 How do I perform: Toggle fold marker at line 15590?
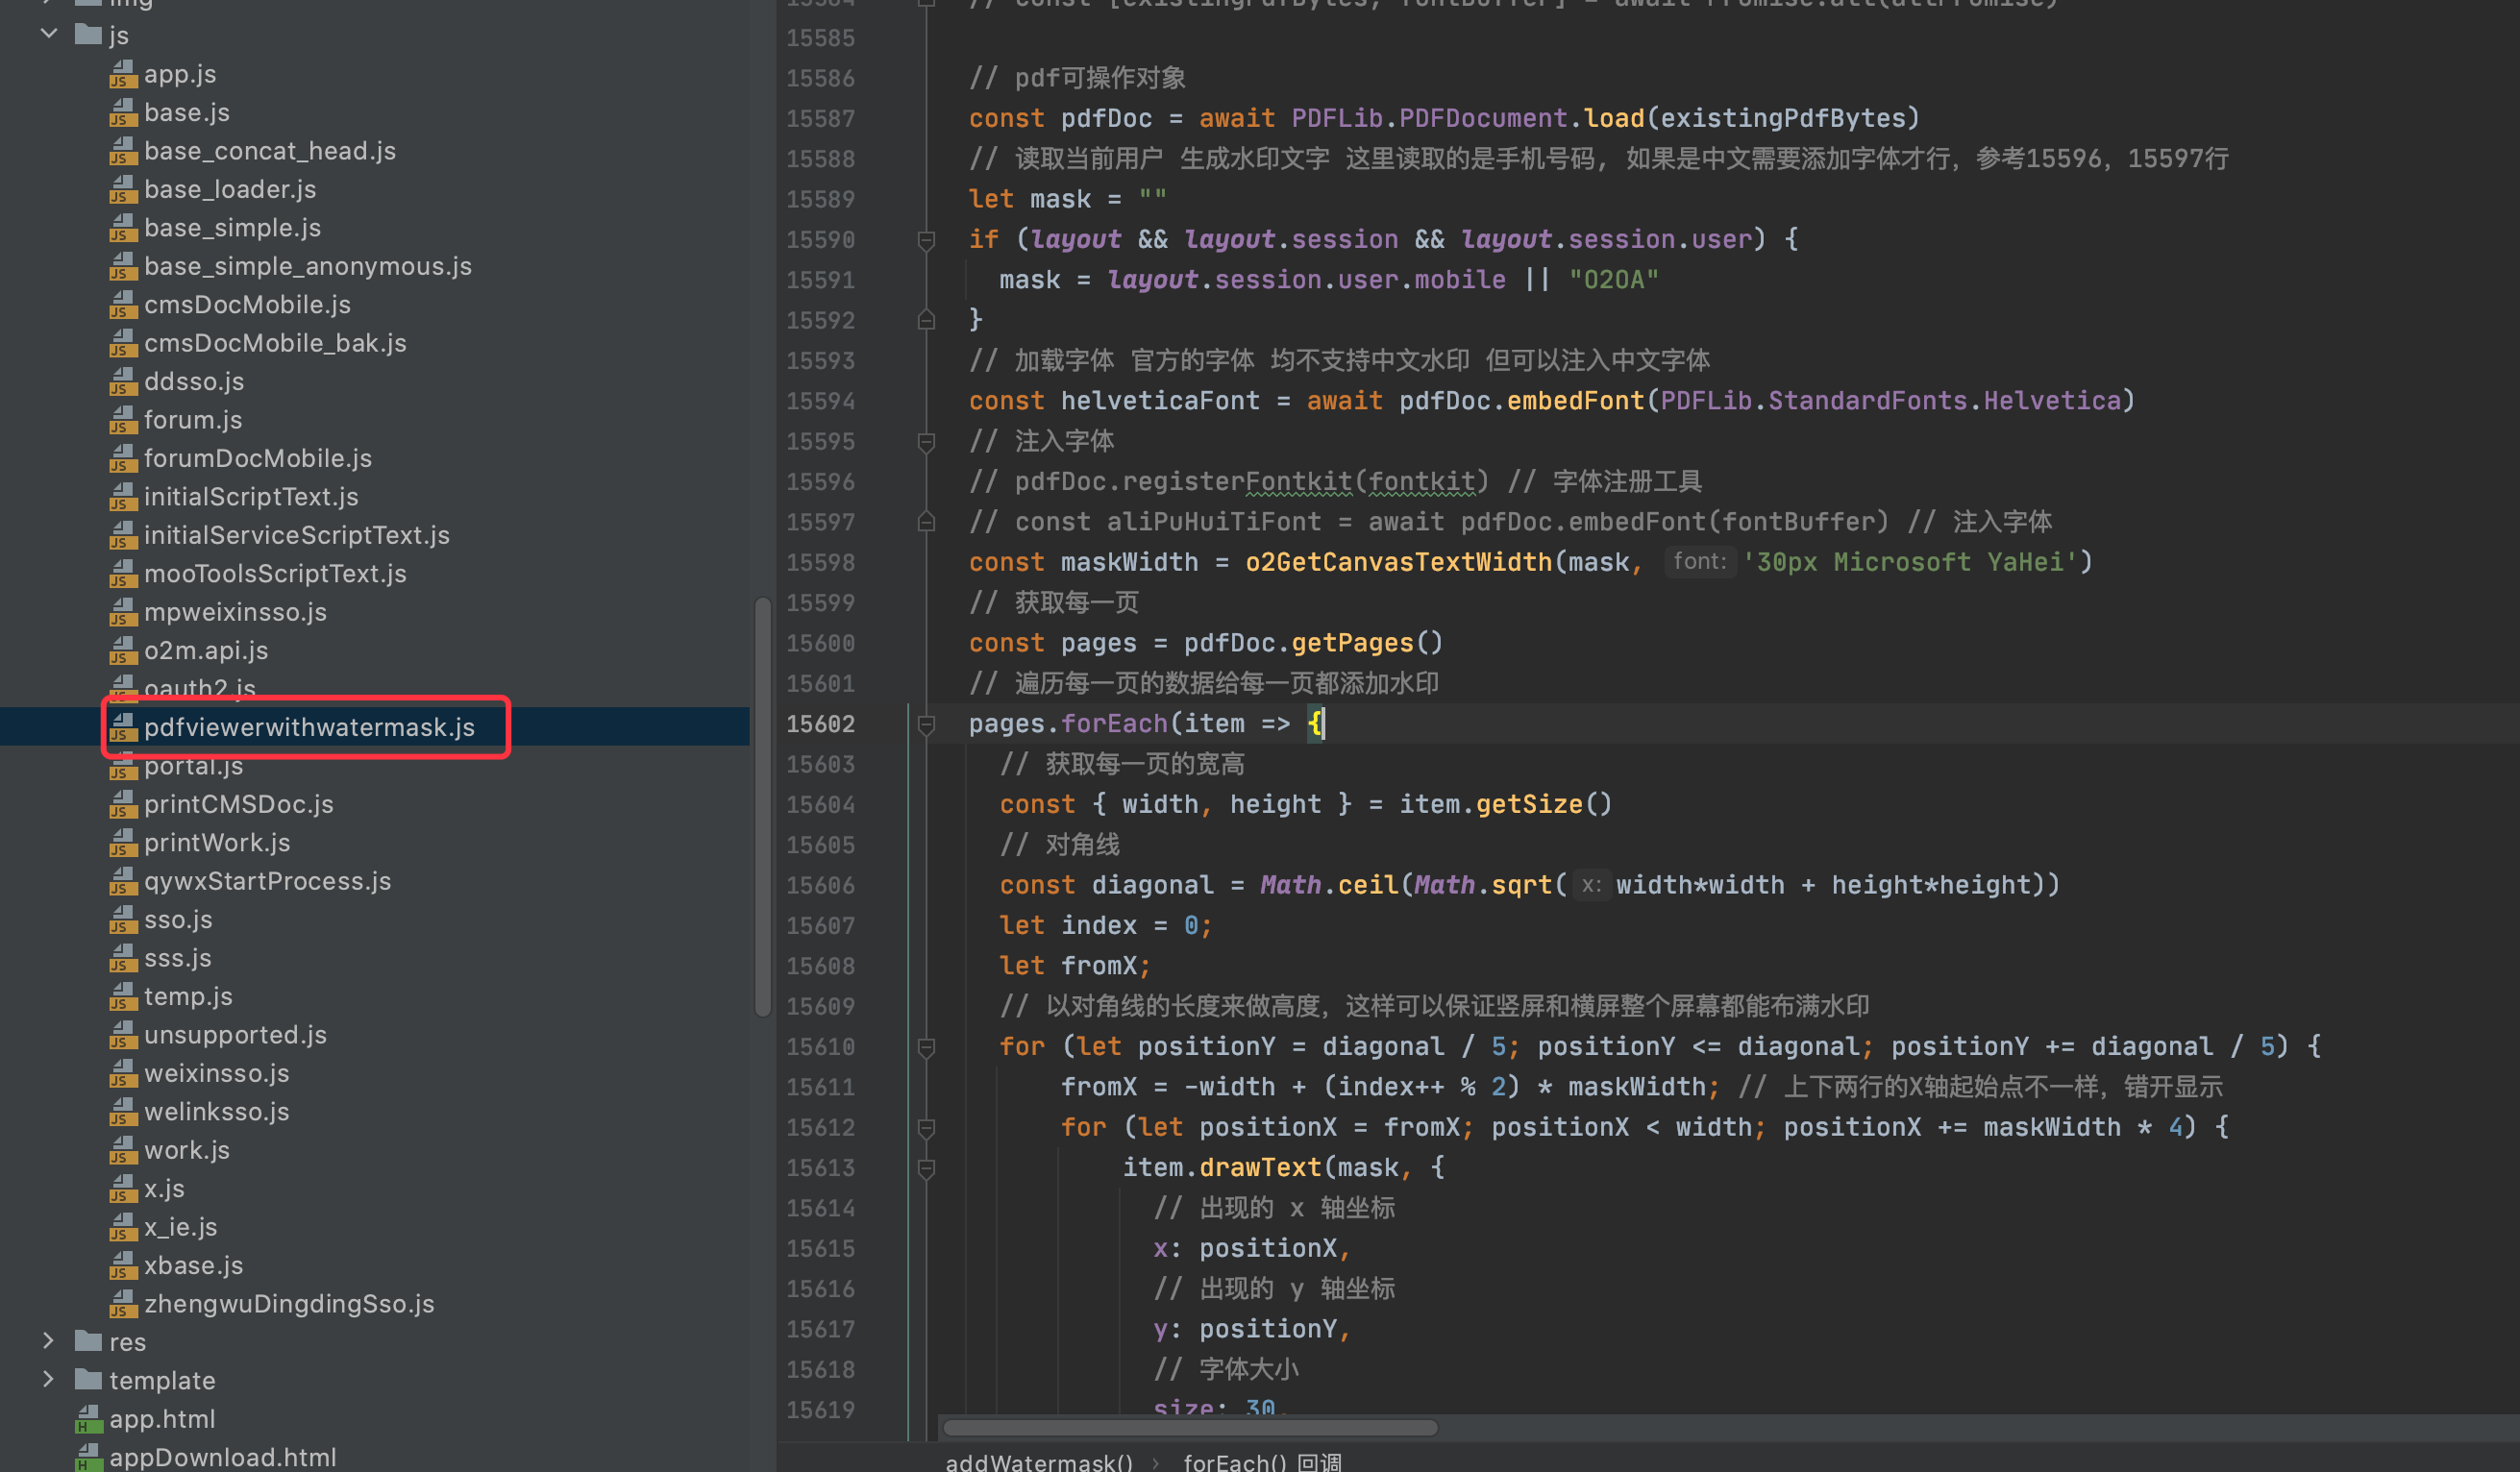tap(926, 240)
